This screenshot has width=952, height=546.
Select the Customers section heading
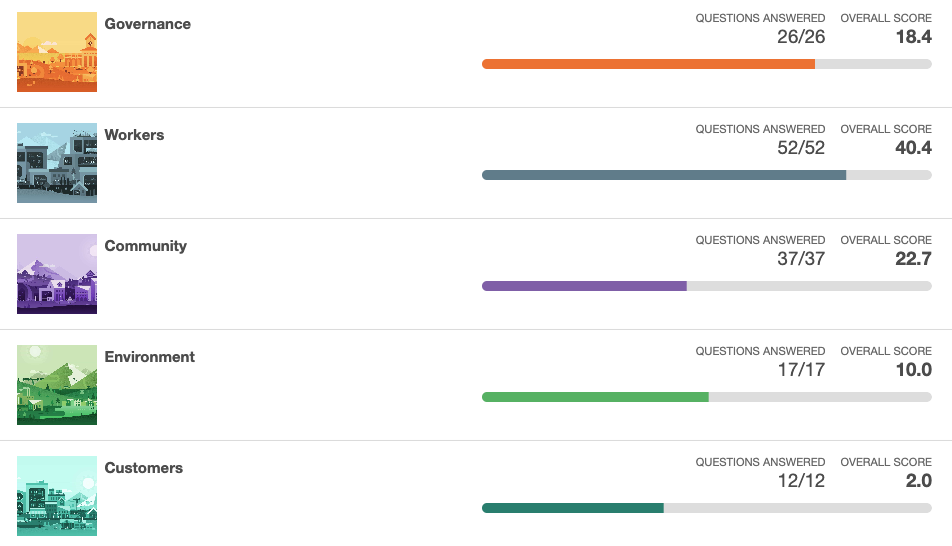143,468
